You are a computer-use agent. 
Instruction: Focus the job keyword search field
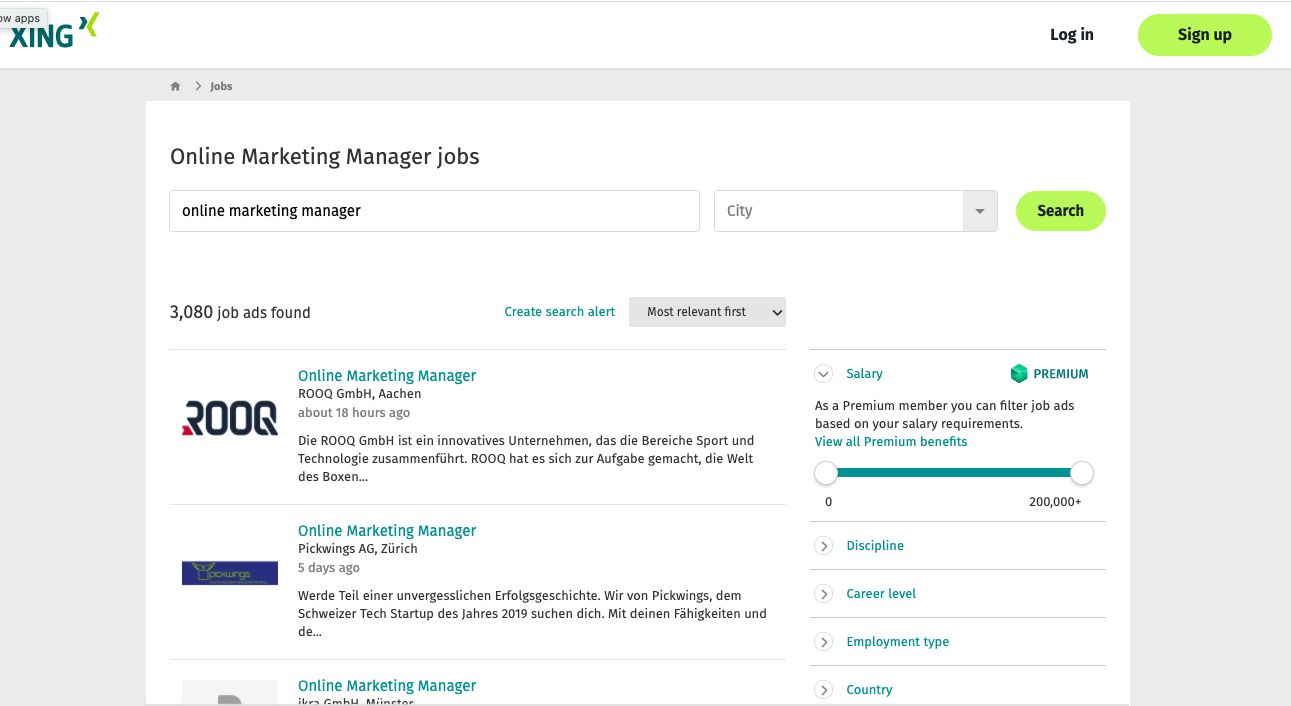click(434, 211)
